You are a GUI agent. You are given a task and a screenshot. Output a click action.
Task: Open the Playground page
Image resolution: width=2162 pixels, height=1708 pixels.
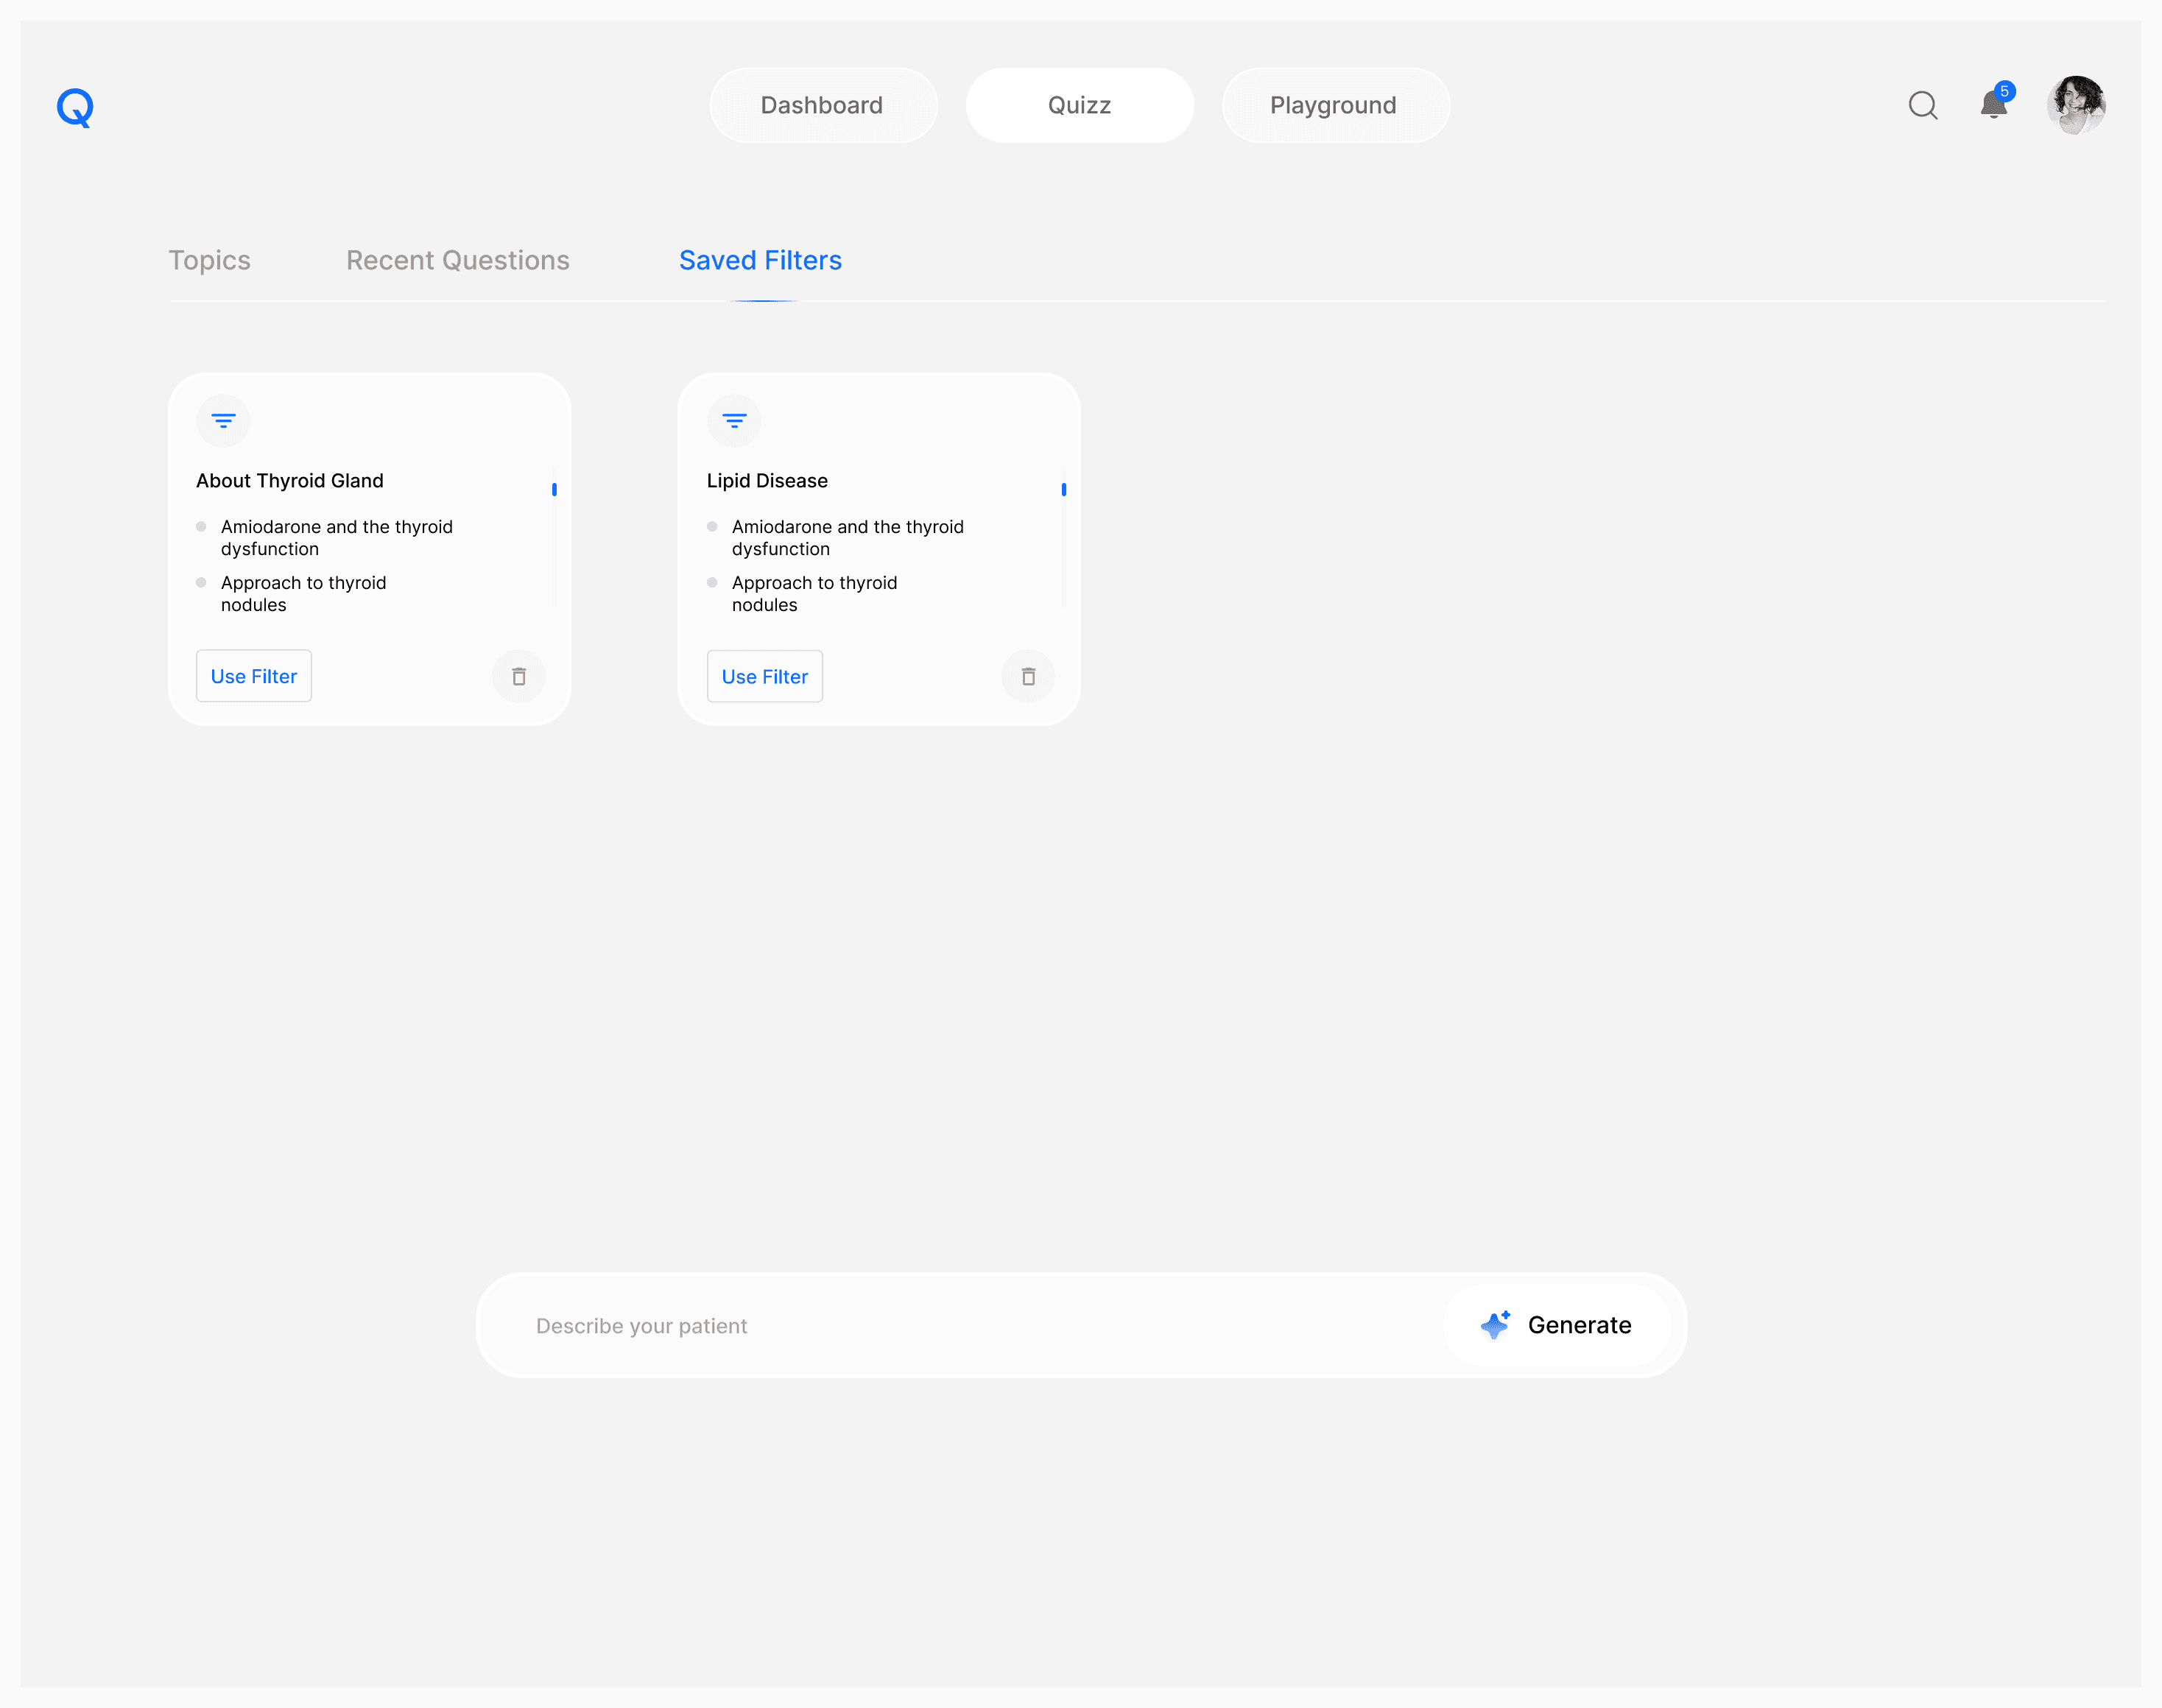tap(1334, 105)
